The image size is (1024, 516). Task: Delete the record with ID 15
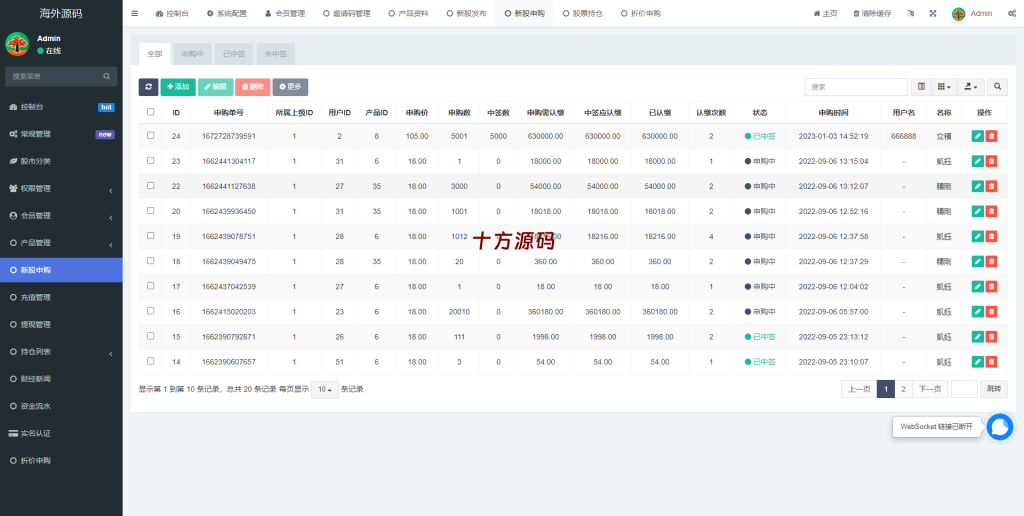click(991, 336)
